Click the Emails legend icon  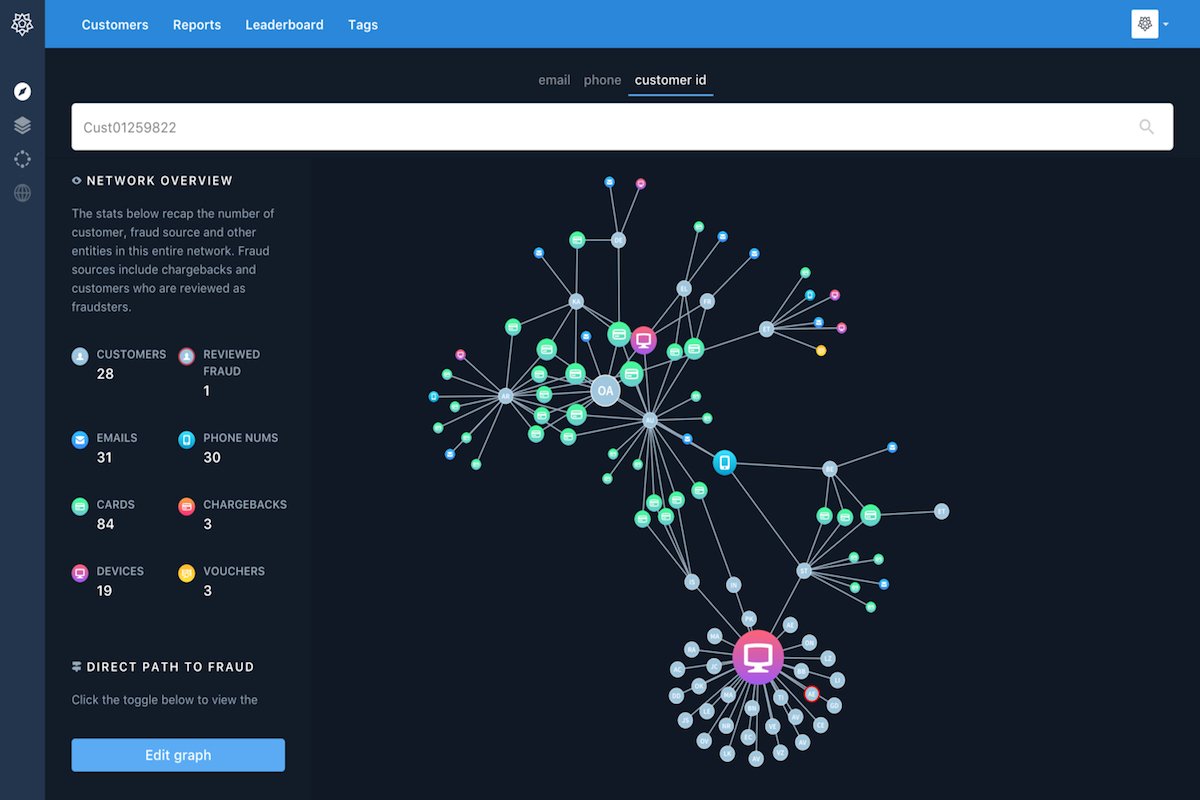(x=80, y=439)
